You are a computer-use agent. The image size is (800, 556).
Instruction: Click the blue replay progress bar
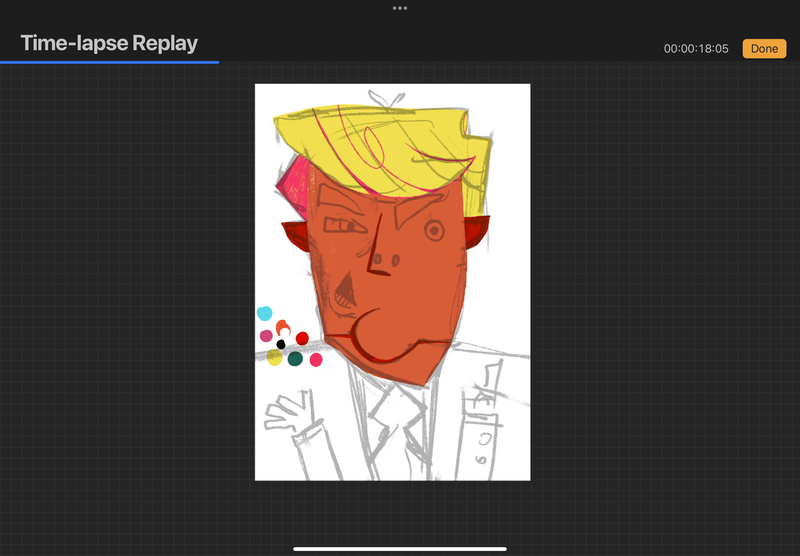110,62
